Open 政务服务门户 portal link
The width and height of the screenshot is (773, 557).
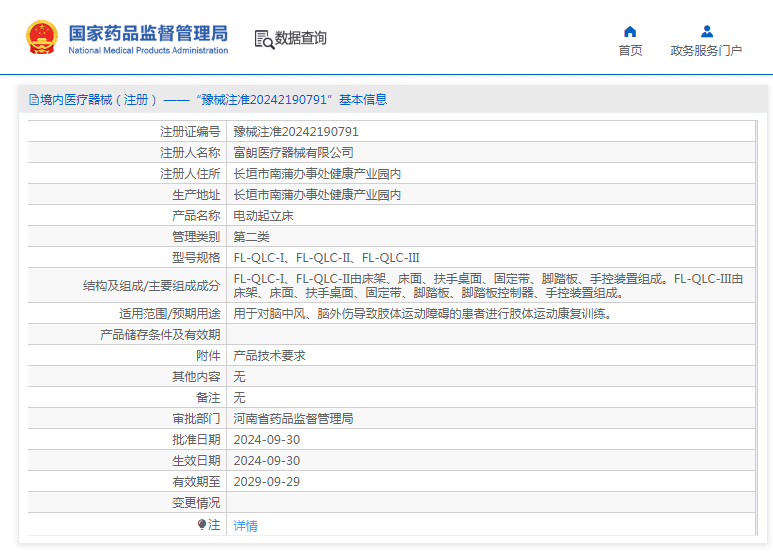[706, 50]
